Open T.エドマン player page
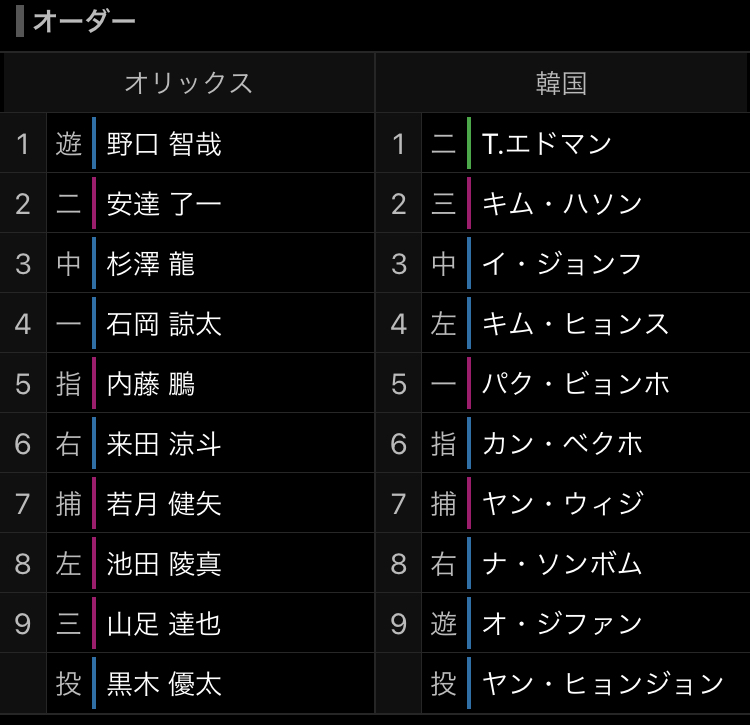Screen dimensions: 750x725 (547, 143)
